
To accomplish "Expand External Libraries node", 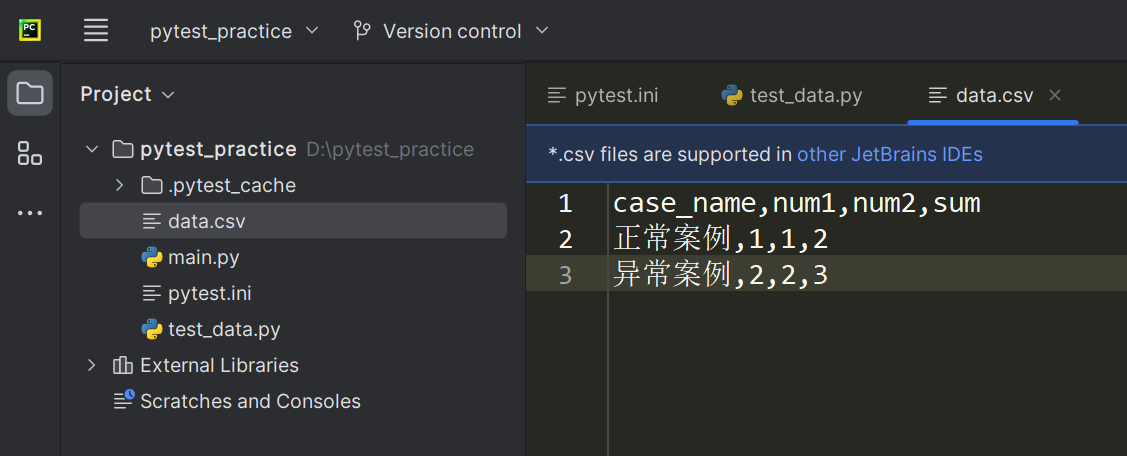I will pyautogui.click(x=93, y=365).
